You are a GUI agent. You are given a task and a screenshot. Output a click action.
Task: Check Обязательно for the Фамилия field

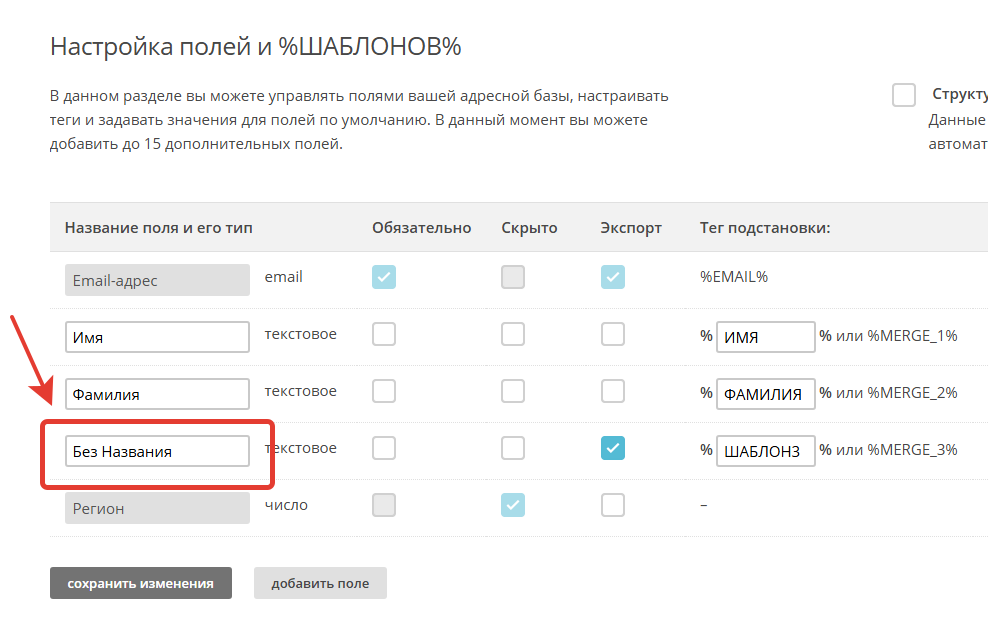[x=384, y=391]
